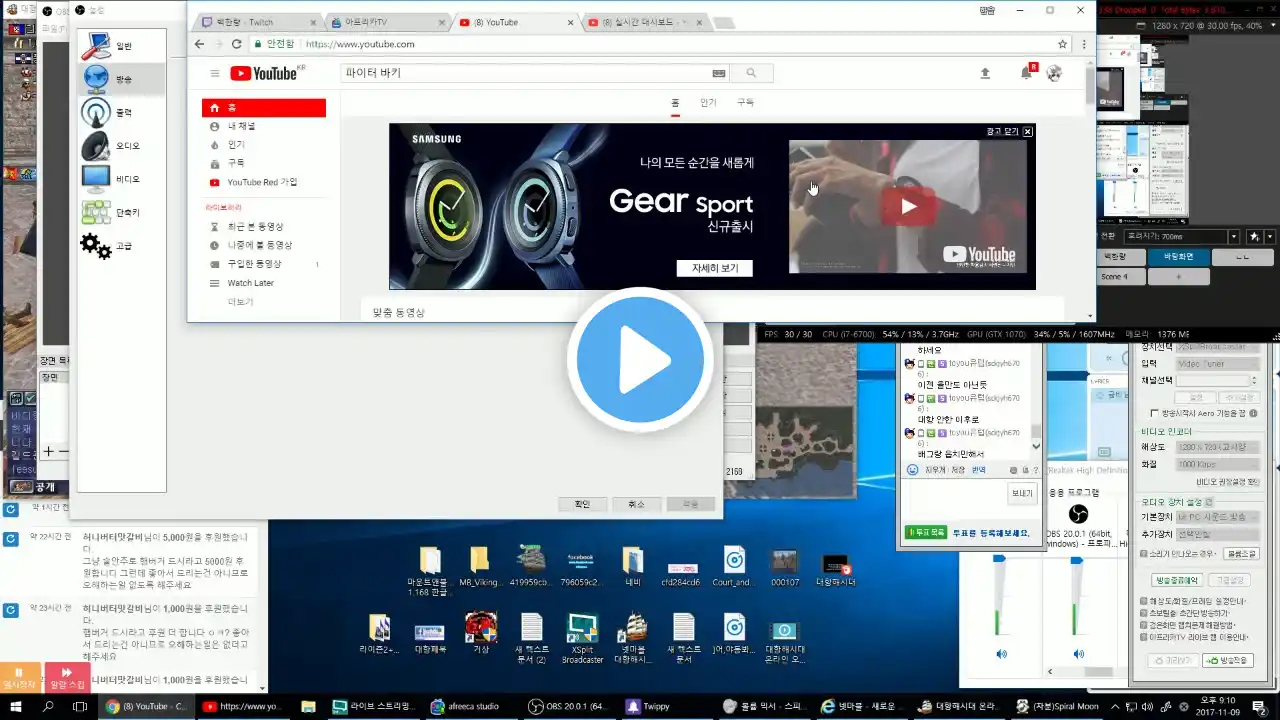Open the quality (화질) 1000 Kbps dropdown
1280x720 pixels.
pos(1217,464)
